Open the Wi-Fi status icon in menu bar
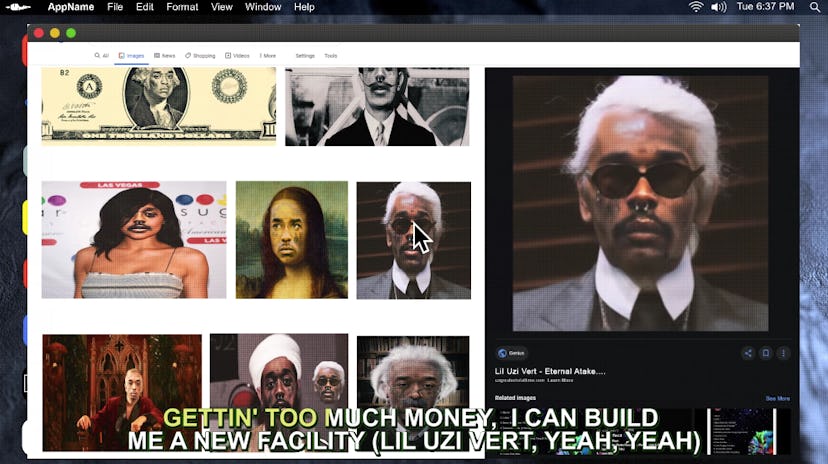 coord(696,7)
